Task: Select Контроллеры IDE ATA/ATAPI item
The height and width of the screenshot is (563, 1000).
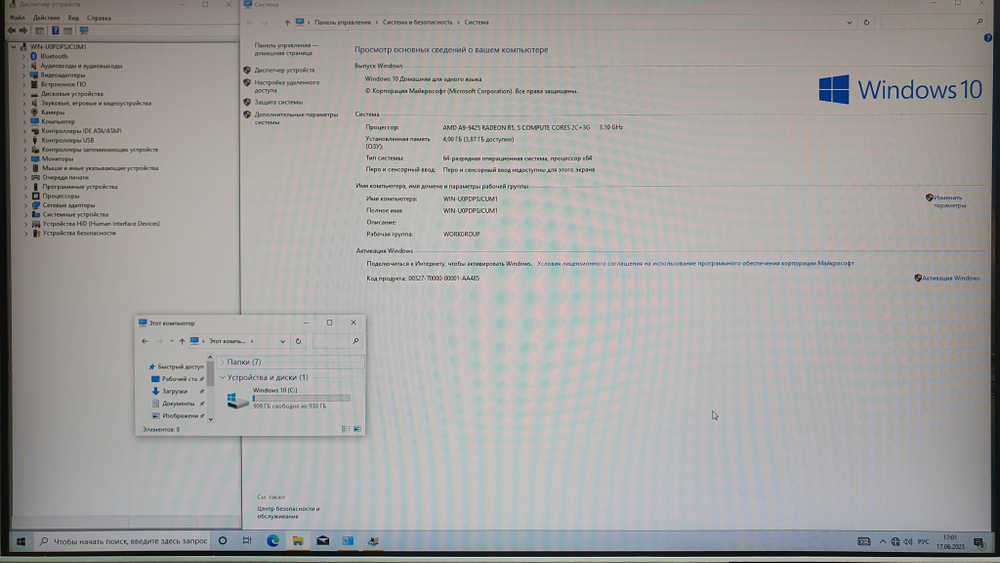Action: tap(81, 131)
